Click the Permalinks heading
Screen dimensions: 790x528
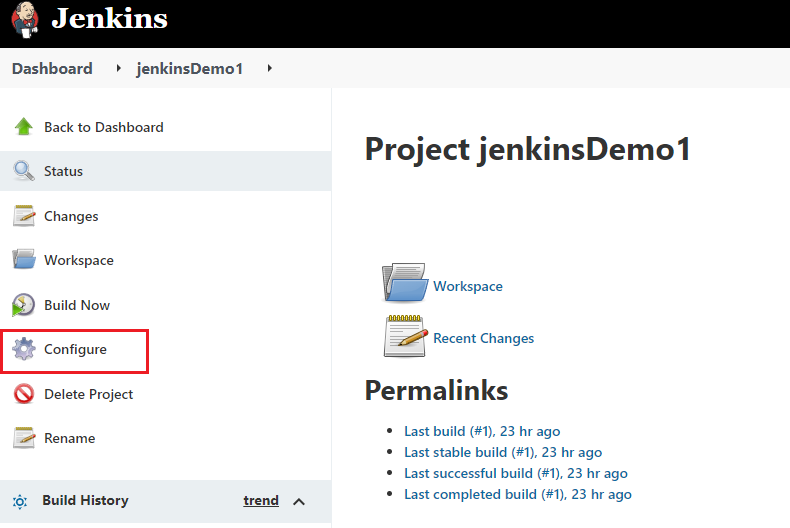click(436, 391)
